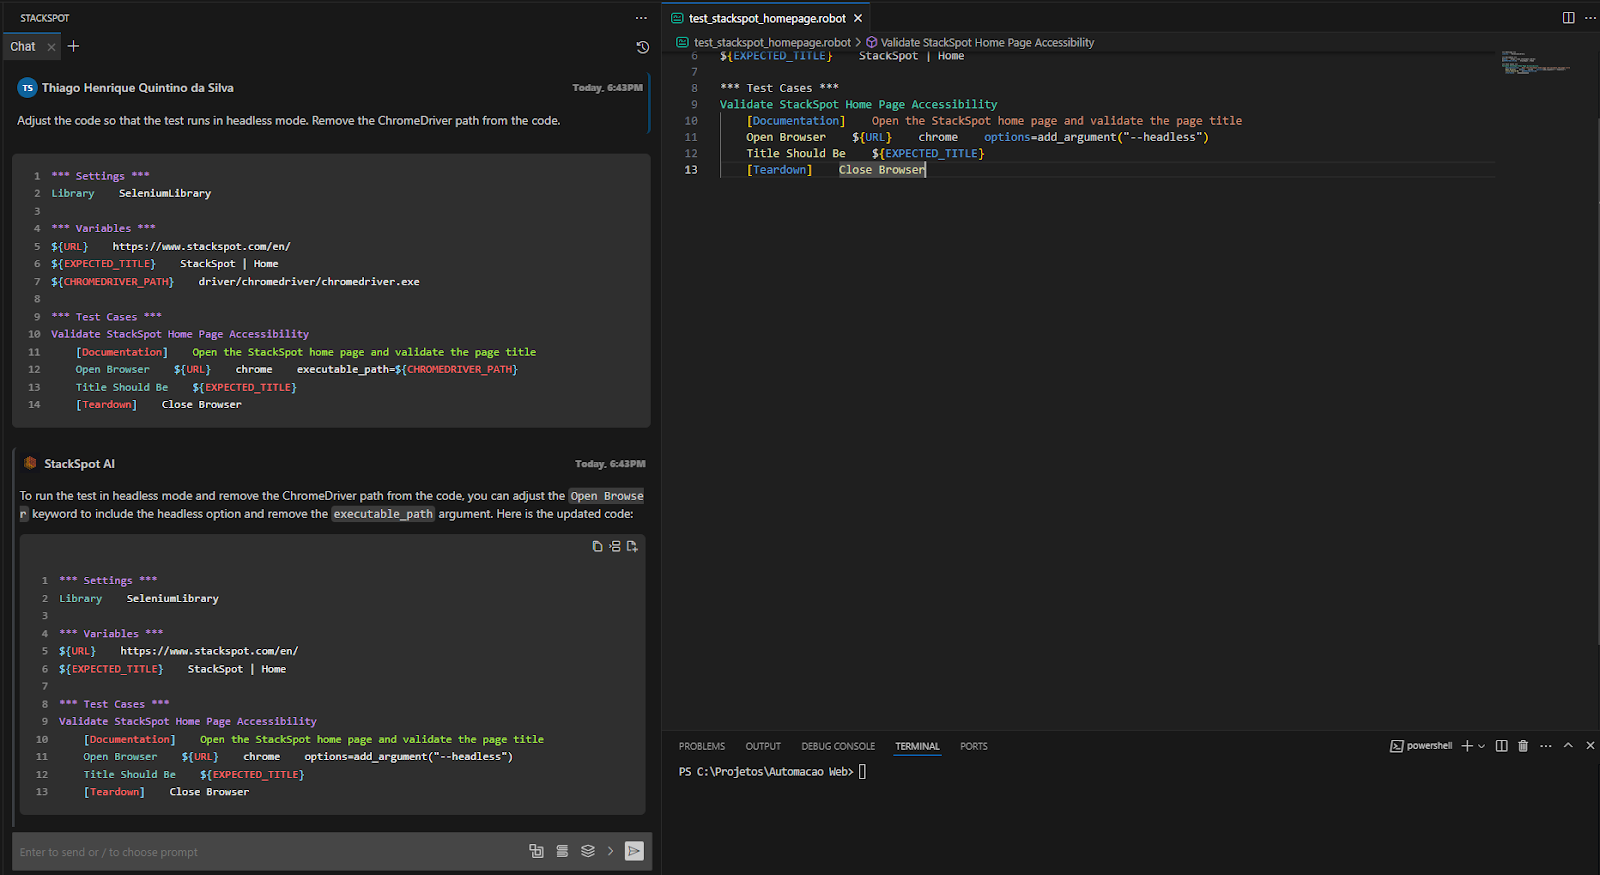Image resolution: width=1600 pixels, height=875 pixels.
Task: Close the Chat tab
Action: 51,47
